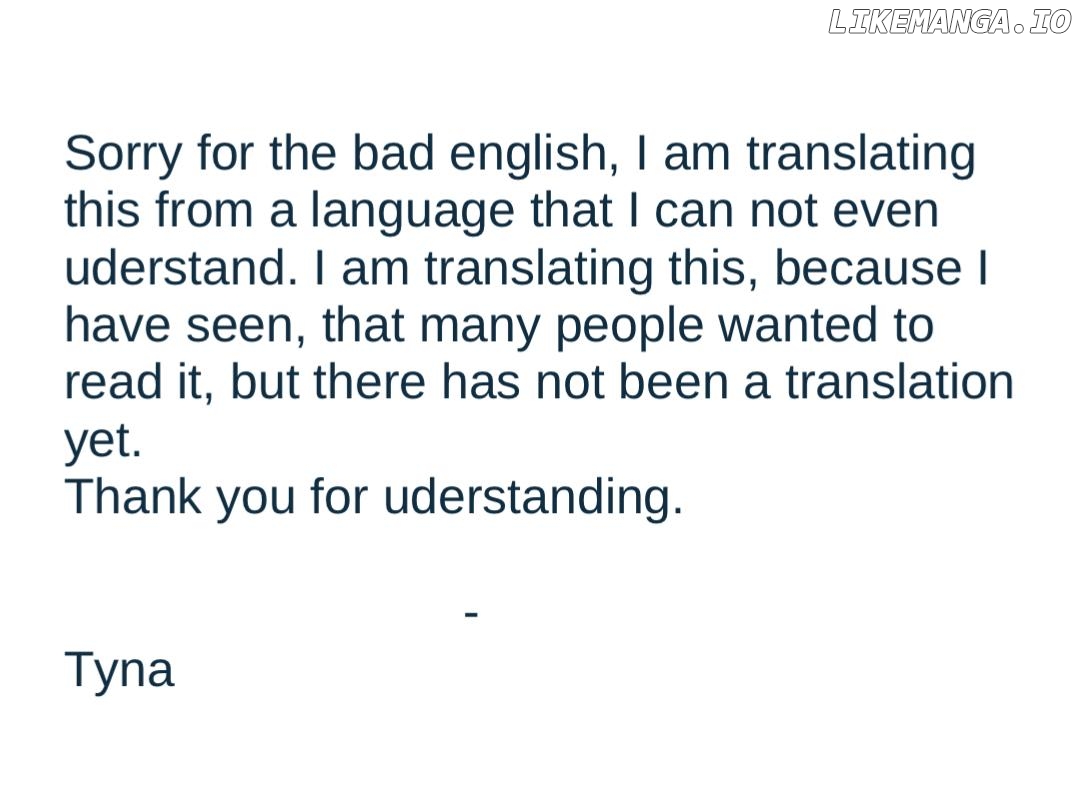Click the signature name "Tyna"

pos(119,669)
